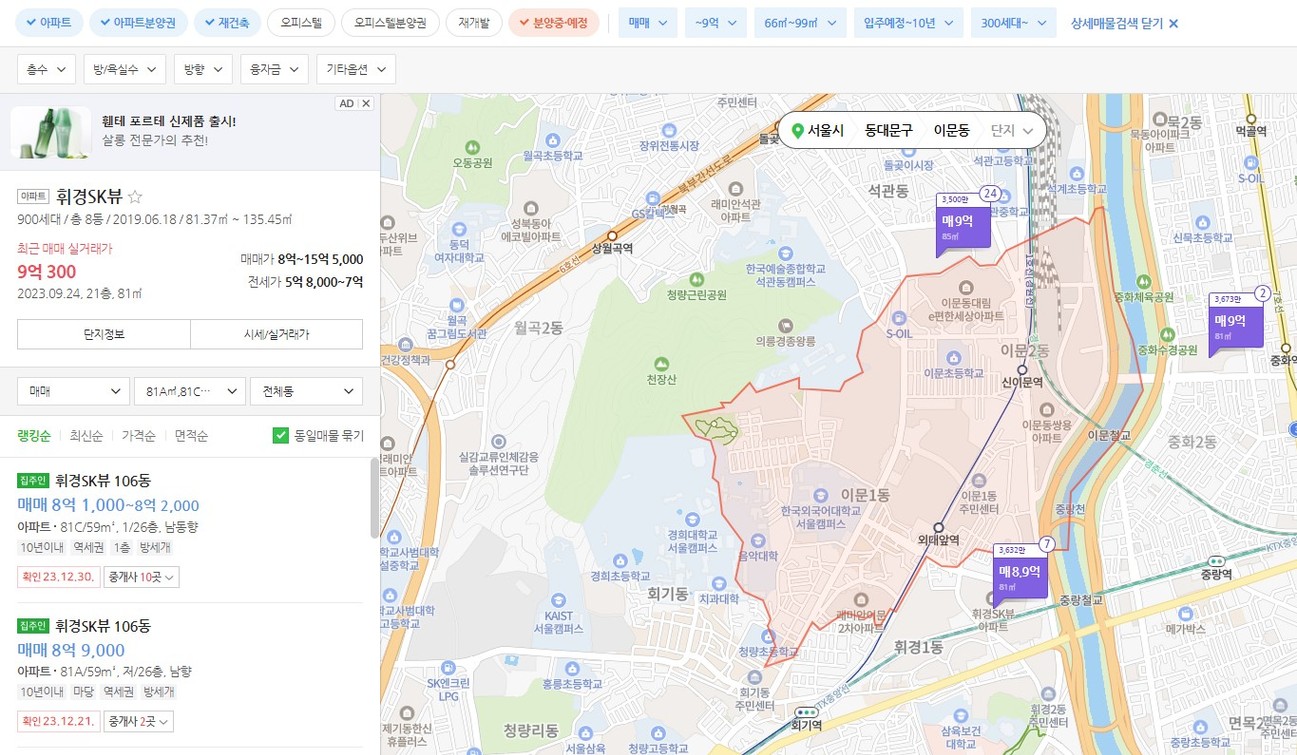
Task: Expand the 방/욕실수 filter dropdown
Action: click(x=124, y=69)
